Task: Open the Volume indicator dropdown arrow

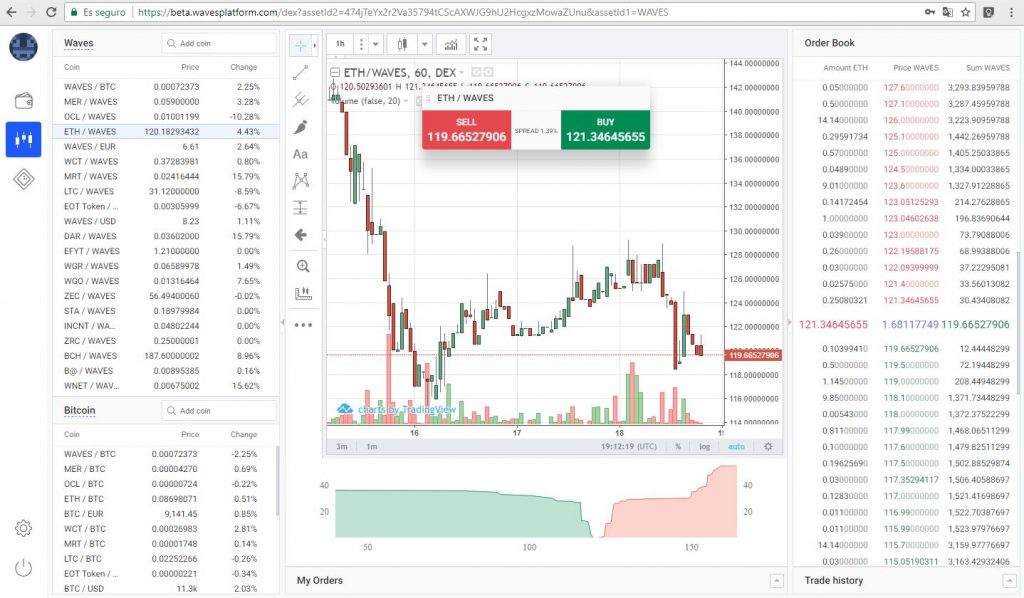Action: (x=406, y=101)
